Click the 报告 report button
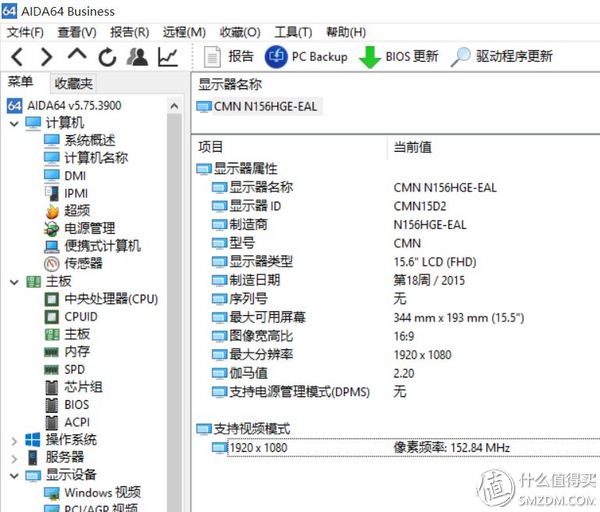 click(x=228, y=57)
